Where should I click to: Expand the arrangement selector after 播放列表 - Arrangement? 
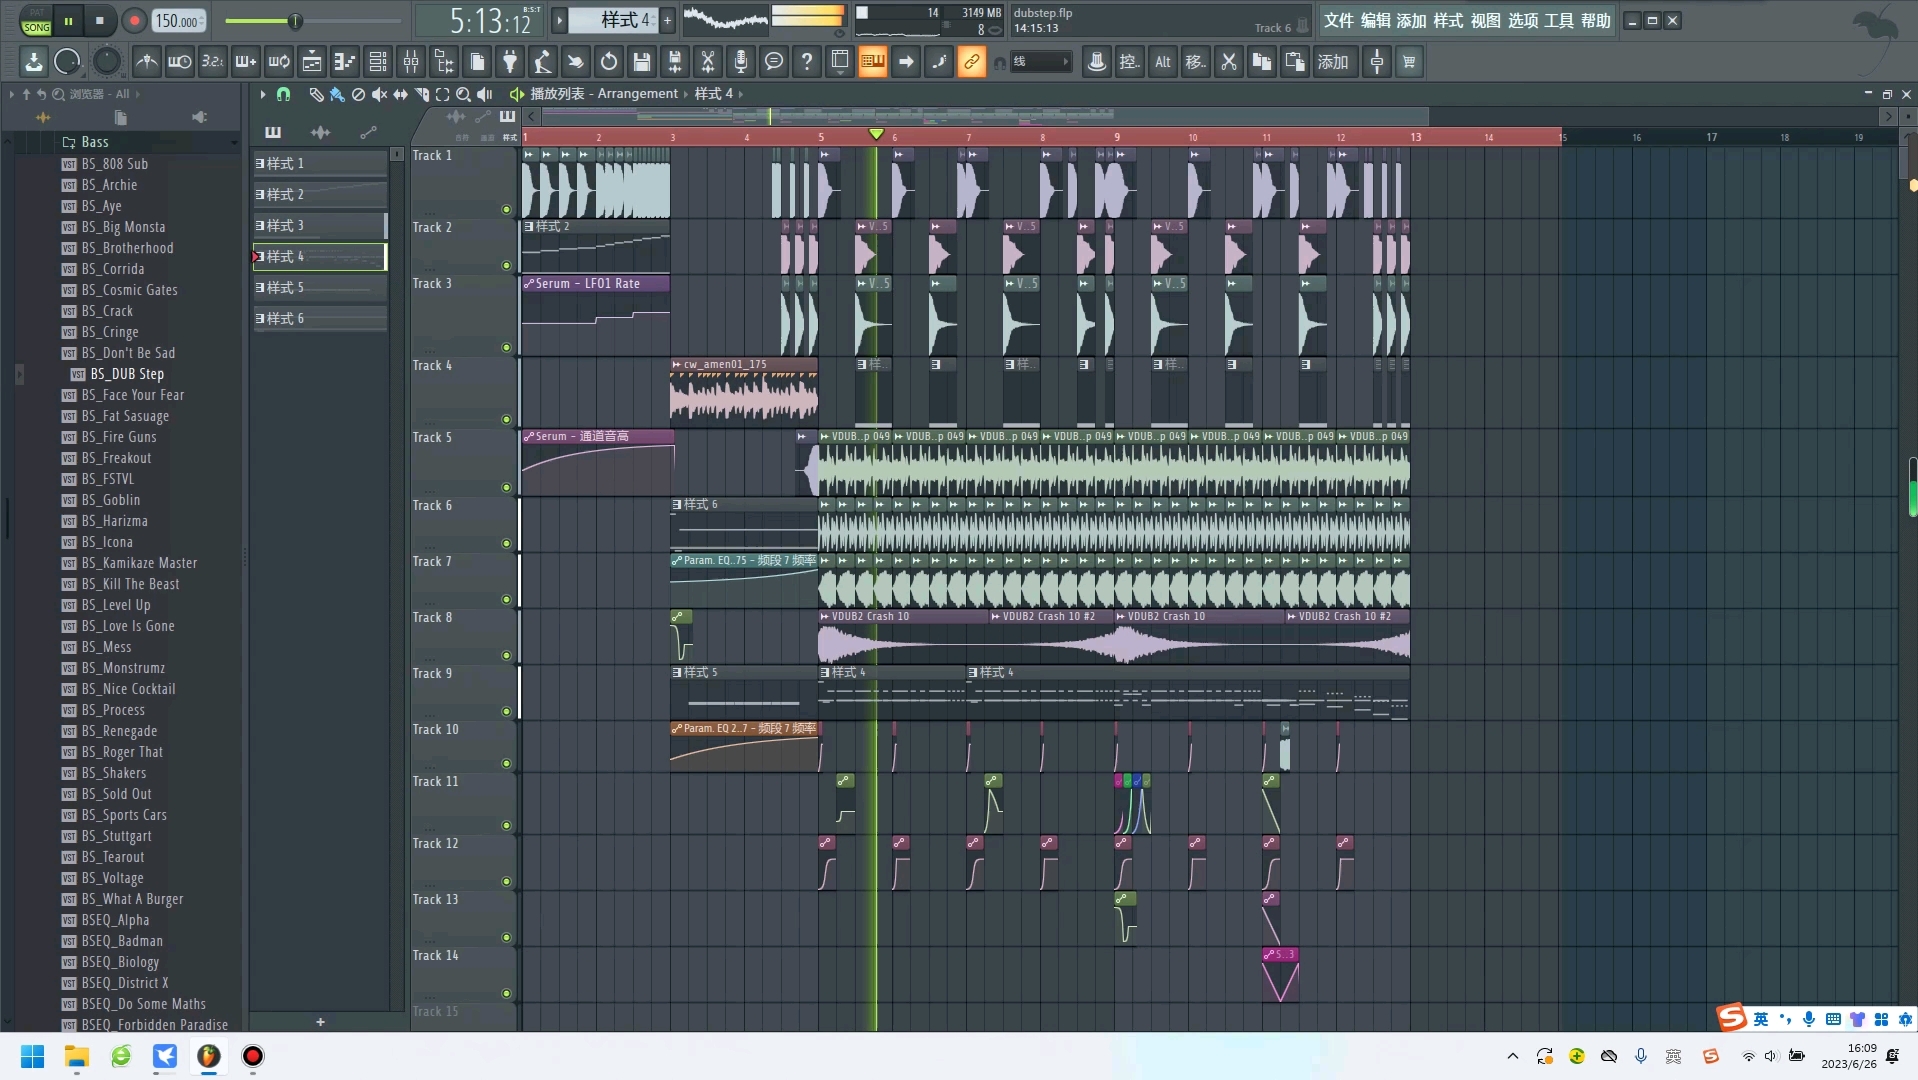(x=686, y=94)
